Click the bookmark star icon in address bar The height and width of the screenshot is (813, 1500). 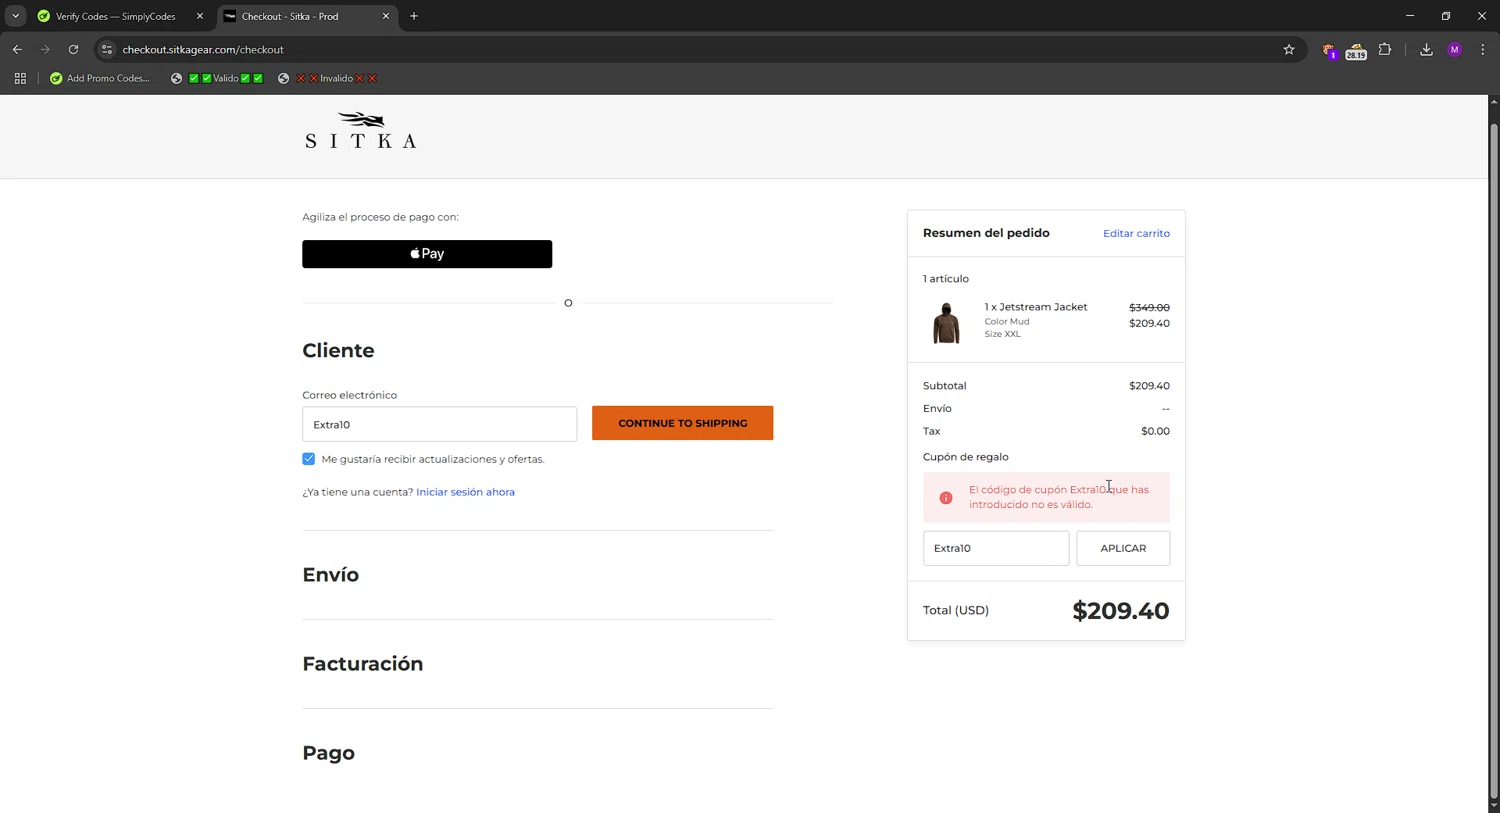coord(1289,50)
